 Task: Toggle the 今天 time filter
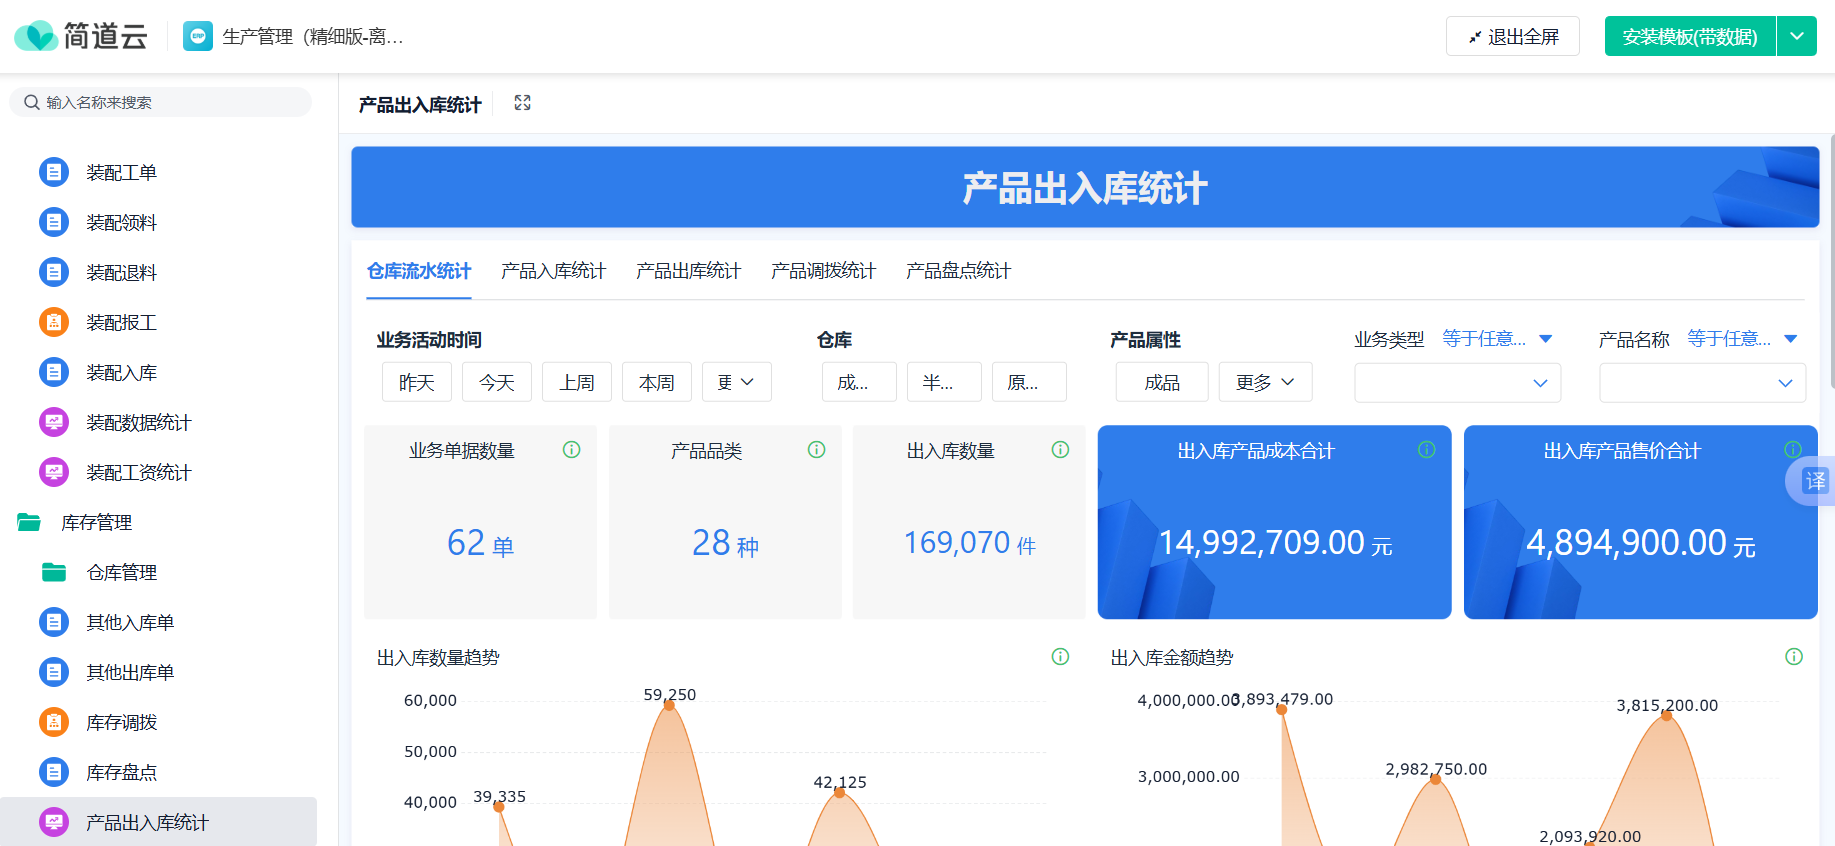pyautogui.click(x=497, y=382)
